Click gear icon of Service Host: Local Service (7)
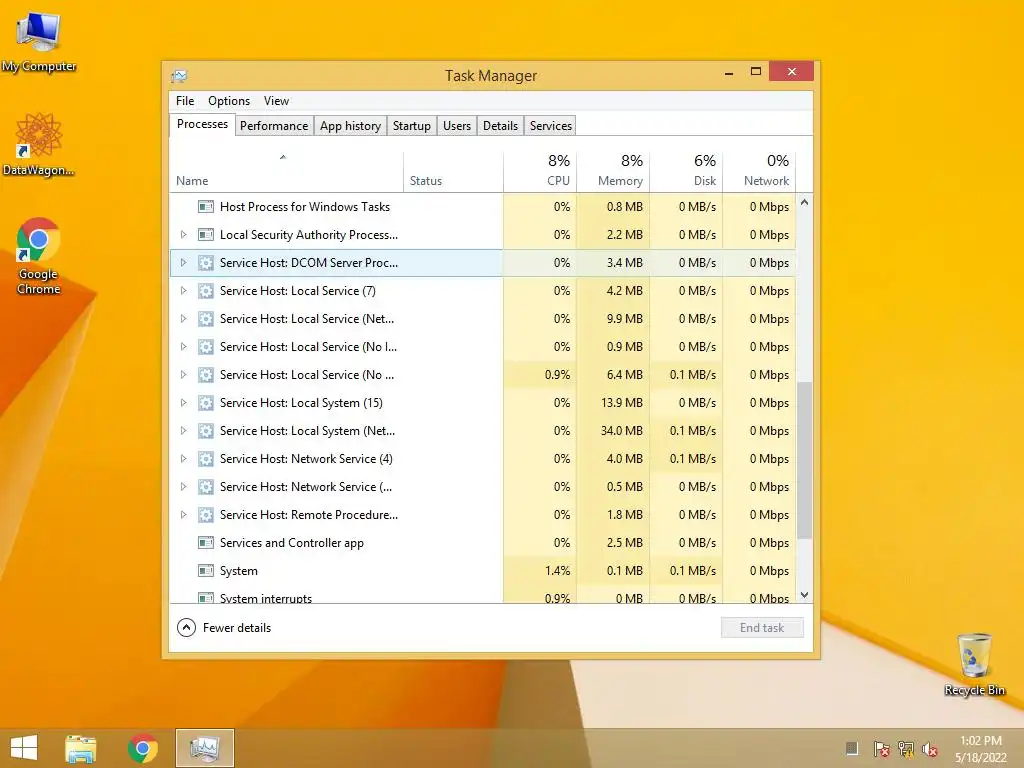This screenshot has height=768, width=1024. pos(206,291)
